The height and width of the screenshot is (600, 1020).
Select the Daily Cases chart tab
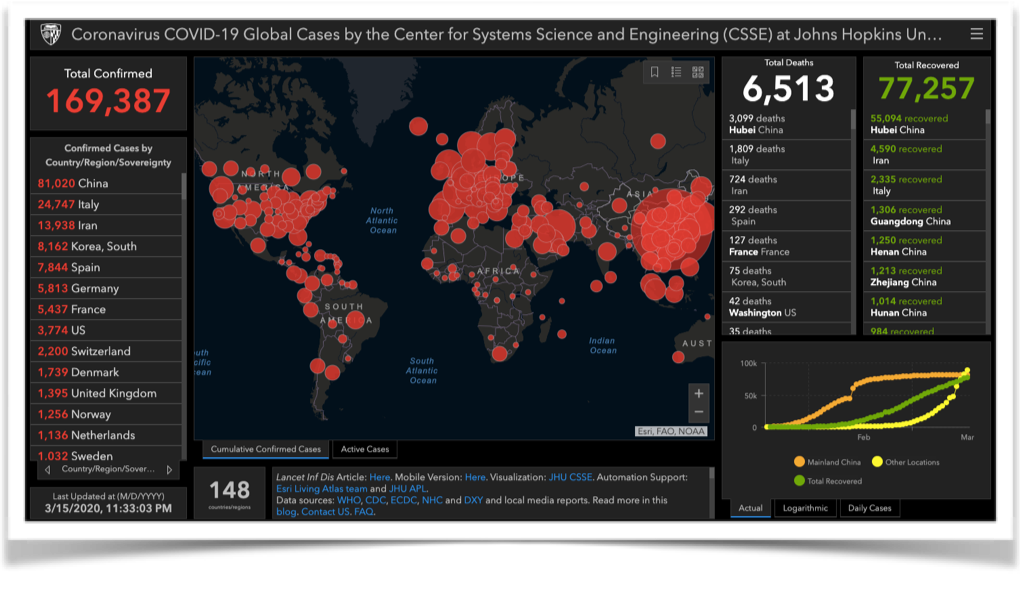pos(870,508)
